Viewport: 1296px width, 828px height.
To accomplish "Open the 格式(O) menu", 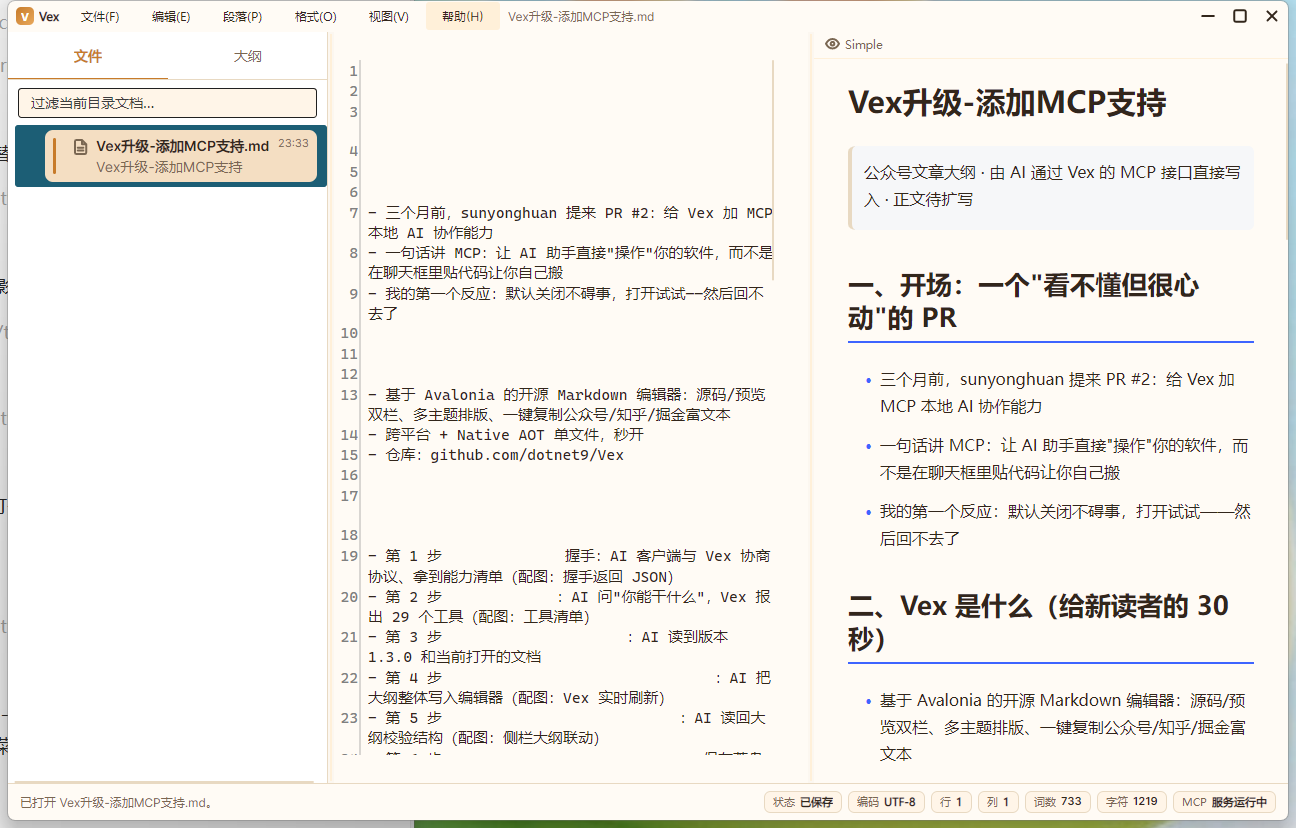I will tap(315, 16).
